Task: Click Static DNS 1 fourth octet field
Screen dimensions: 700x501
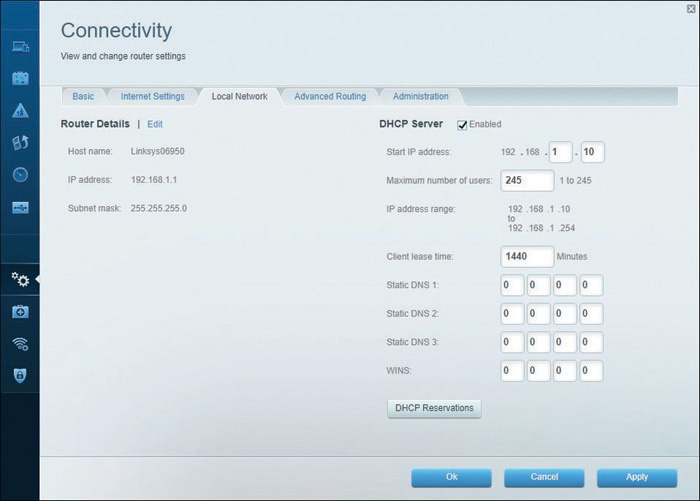Action: click(591, 285)
